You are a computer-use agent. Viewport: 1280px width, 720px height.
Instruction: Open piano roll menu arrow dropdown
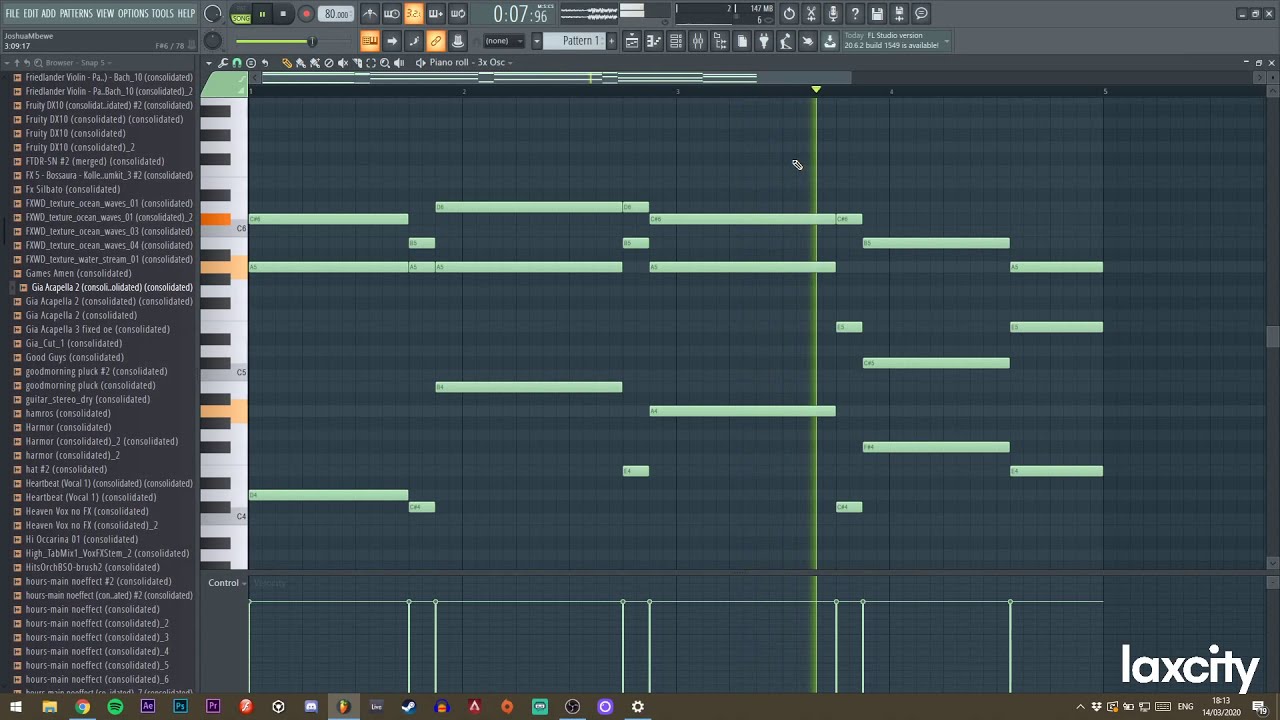(209, 62)
